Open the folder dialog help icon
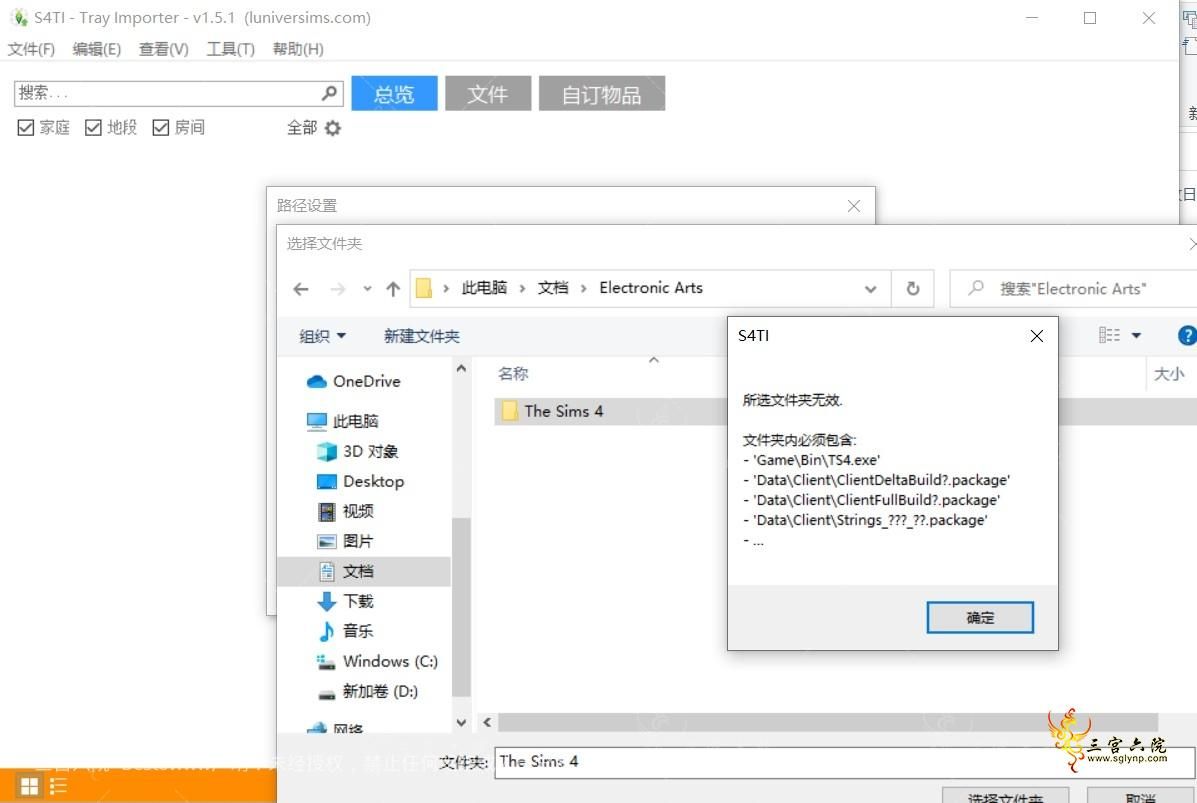This screenshot has width=1197, height=803. point(1187,335)
